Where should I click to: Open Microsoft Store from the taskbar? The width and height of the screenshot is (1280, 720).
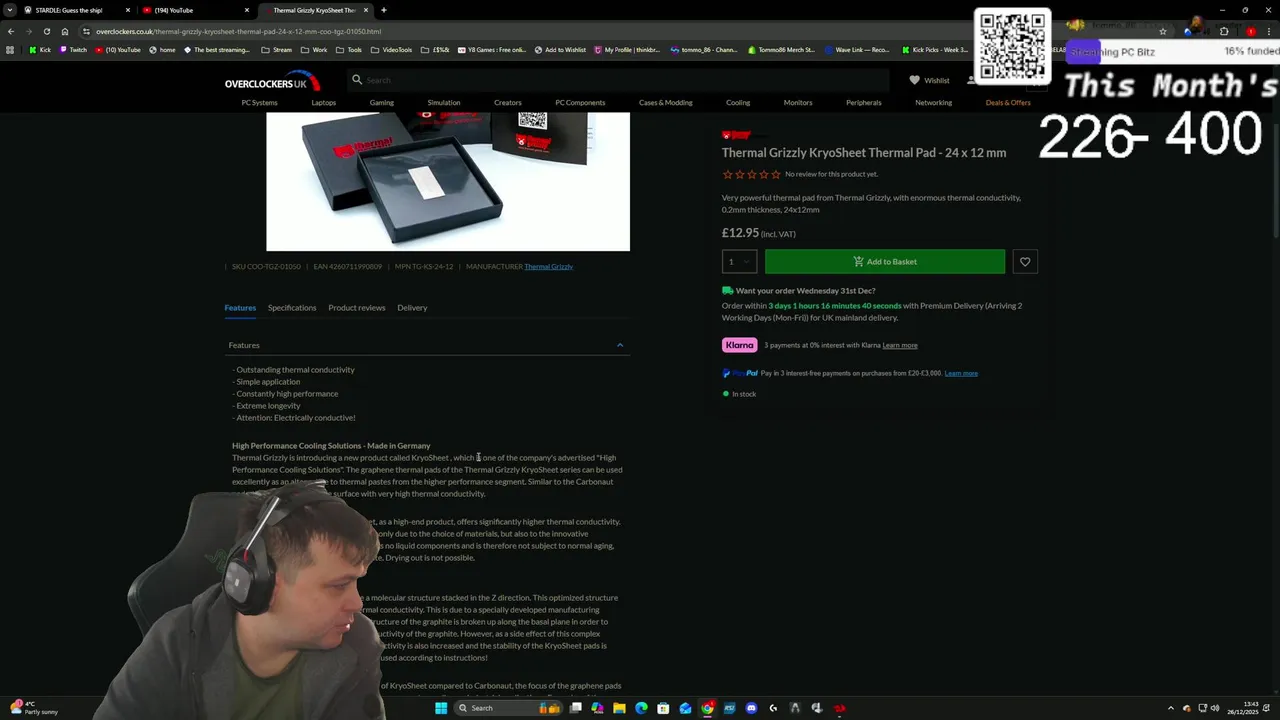[x=663, y=708]
